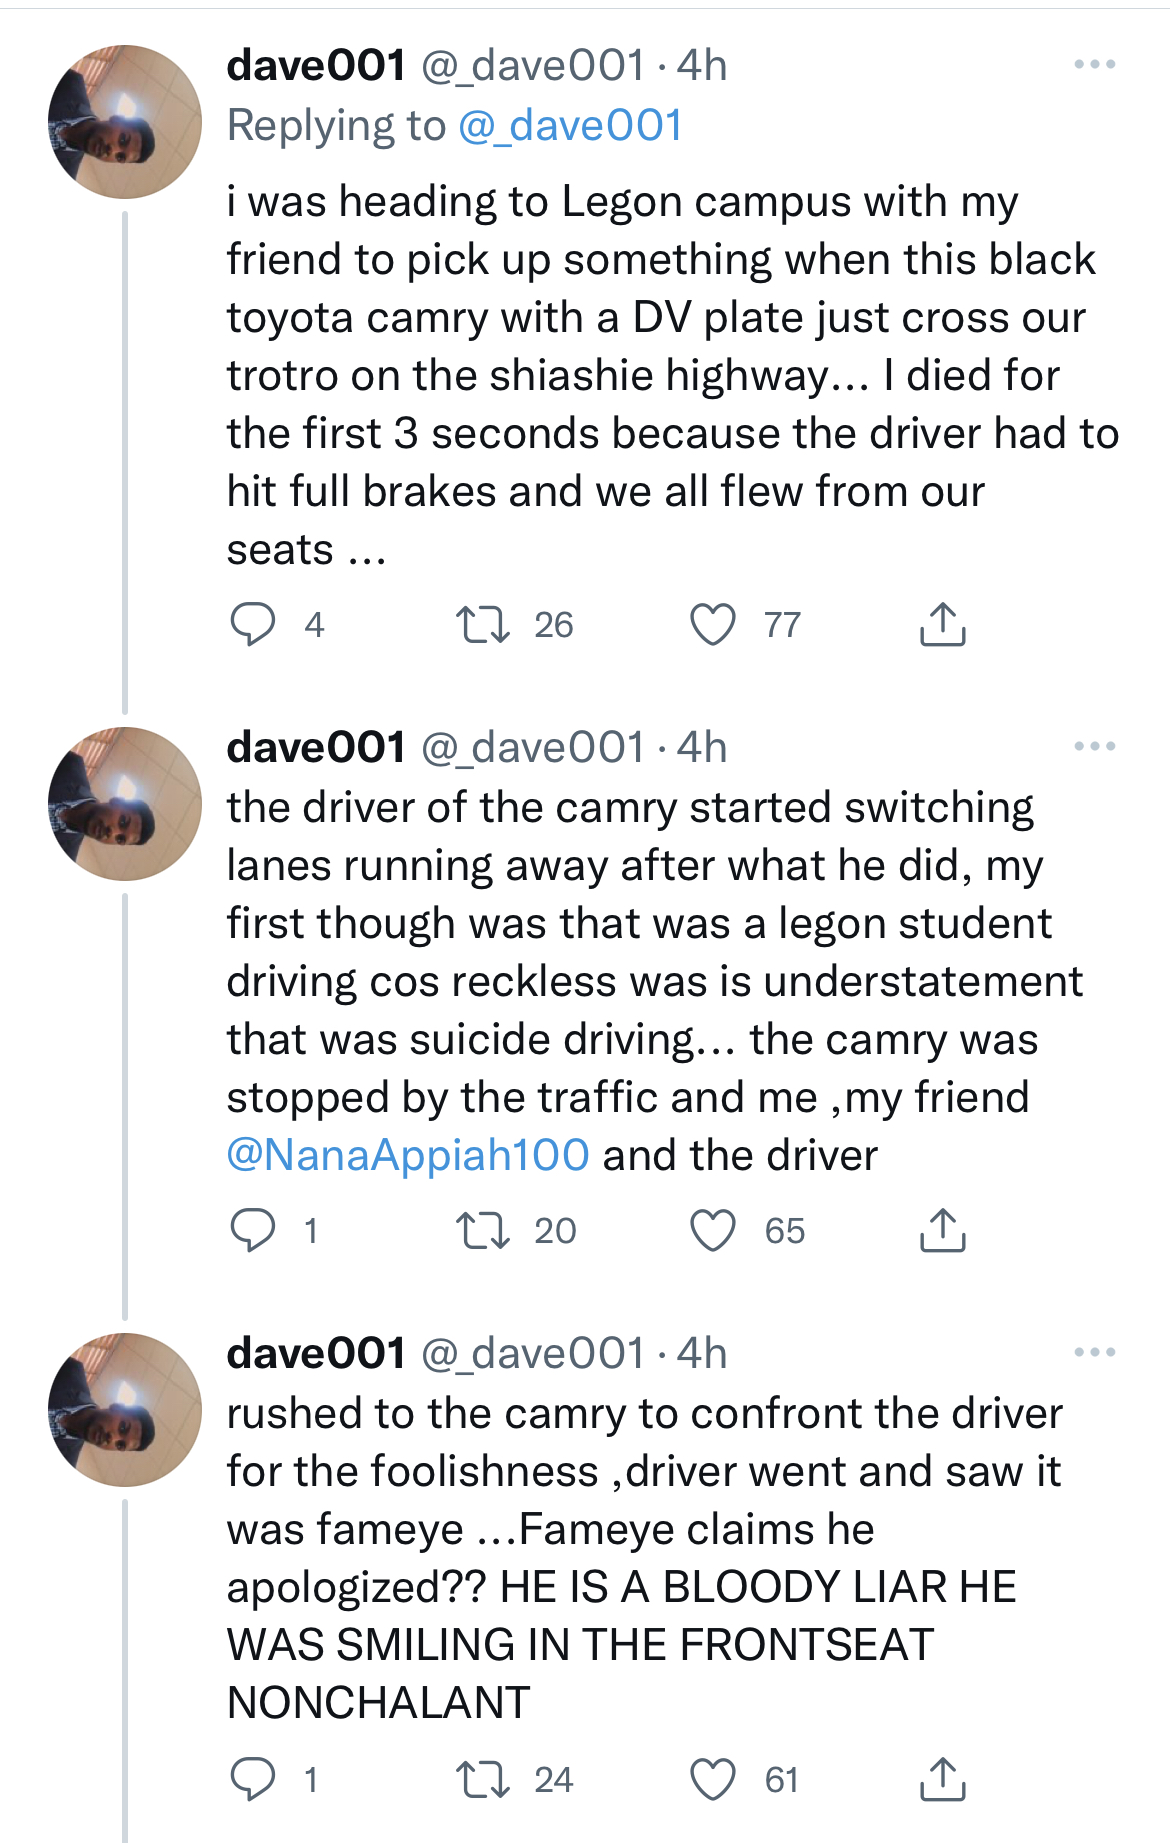Like the tweet with 61 likes

(713, 1779)
